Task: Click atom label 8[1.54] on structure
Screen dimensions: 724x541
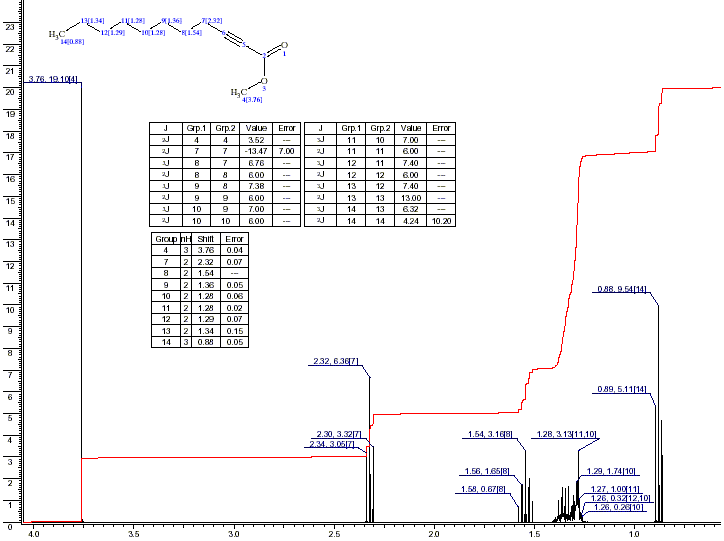Action: coord(192,33)
